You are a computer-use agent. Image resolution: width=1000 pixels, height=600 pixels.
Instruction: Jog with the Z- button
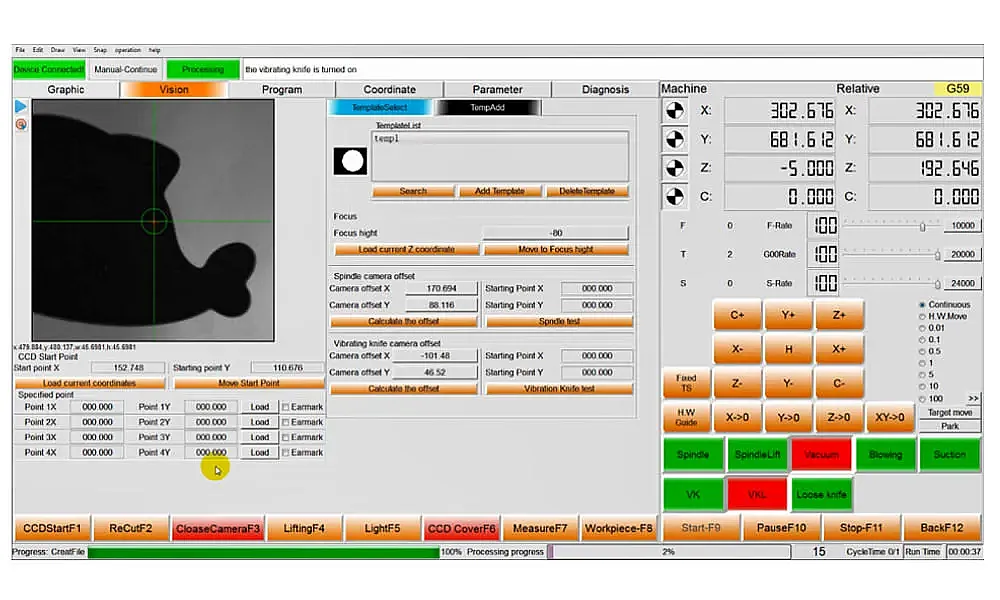[x=737, y=383]
